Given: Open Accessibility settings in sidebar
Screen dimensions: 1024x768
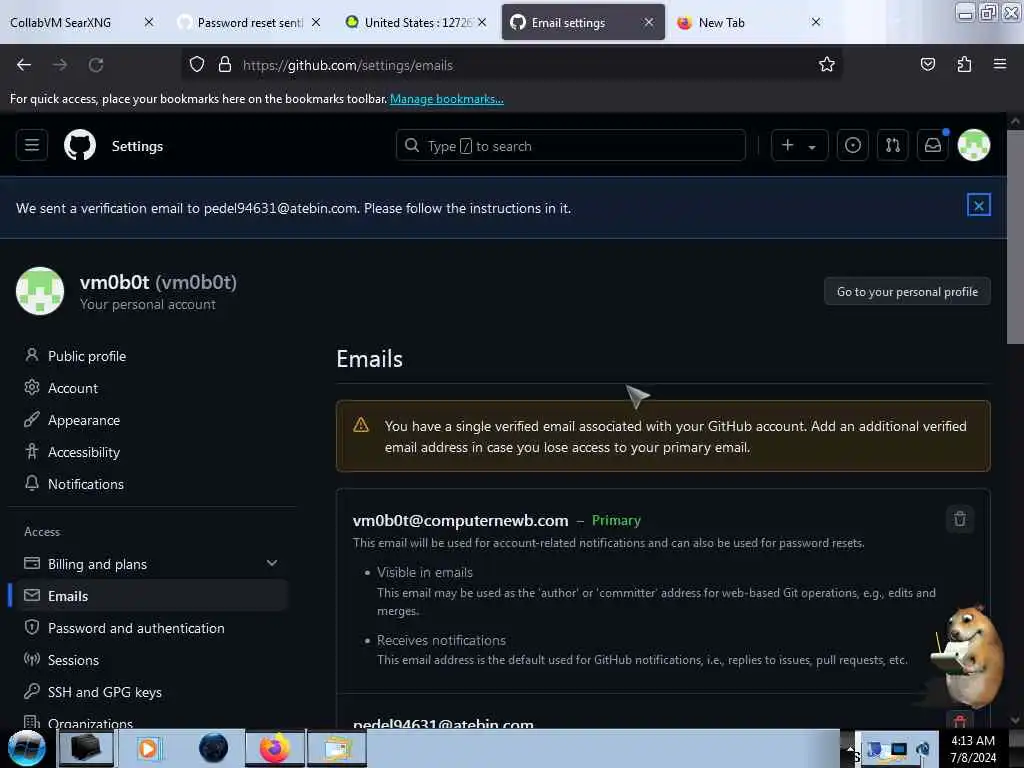Looking at the screenshot, I should [x=84, y=452].
